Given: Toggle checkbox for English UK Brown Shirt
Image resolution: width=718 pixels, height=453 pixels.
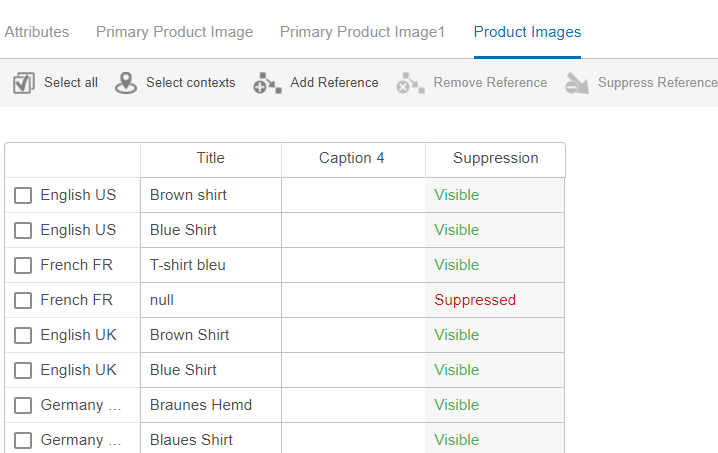Looking at the screenshot, I should click(x=23, y=336).
